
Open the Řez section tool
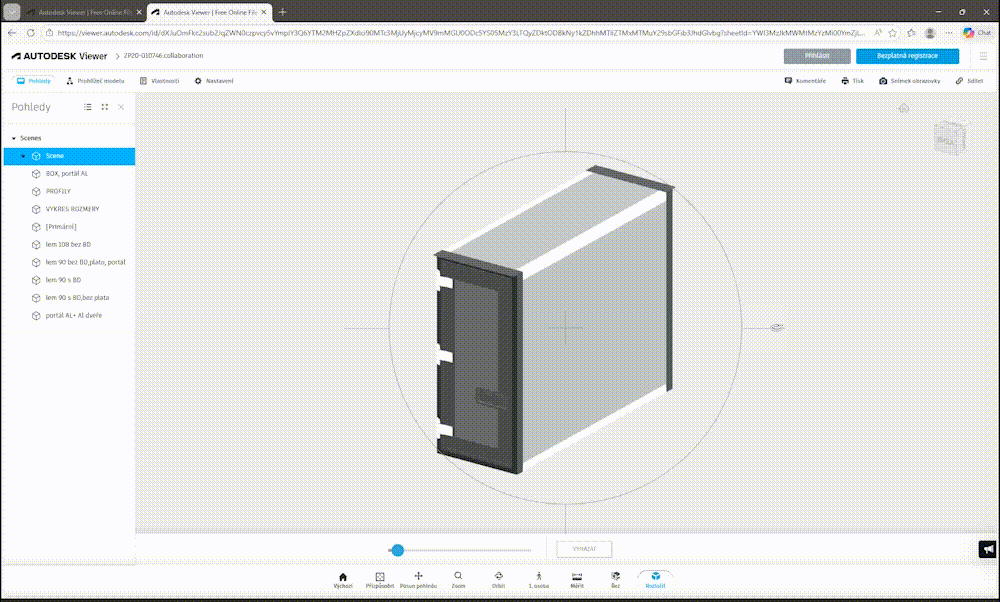coord(615,579)
